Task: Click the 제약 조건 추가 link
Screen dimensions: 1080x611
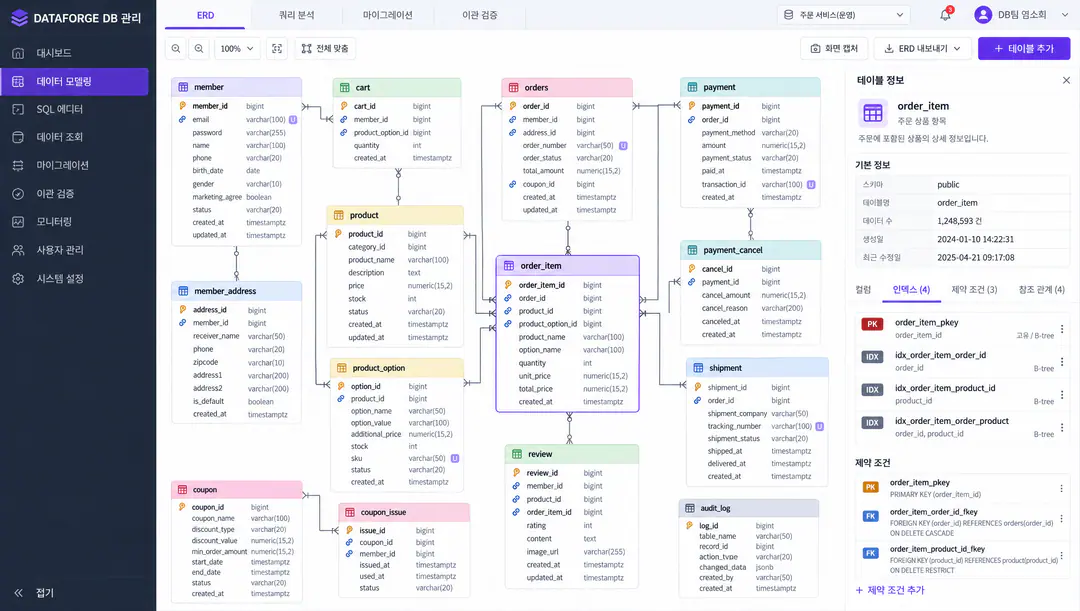Action: 890,590
